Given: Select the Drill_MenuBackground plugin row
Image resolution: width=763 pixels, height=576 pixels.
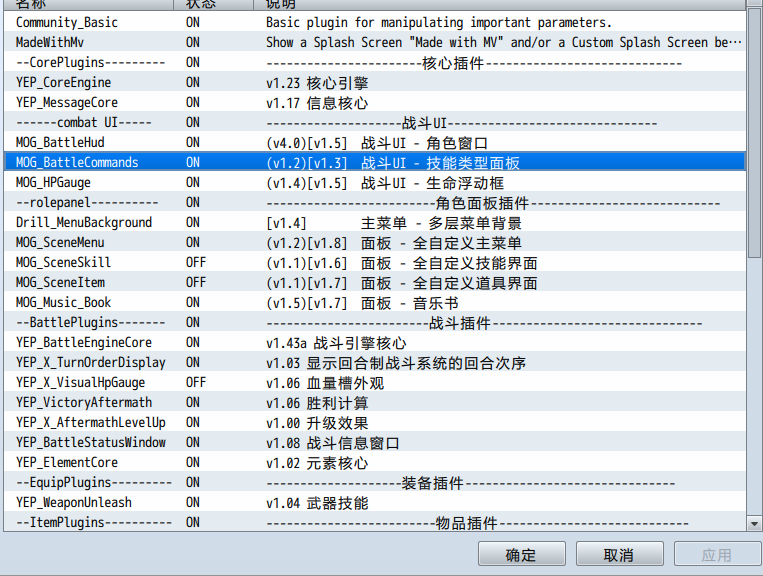Looking at the screenshot, I should pos(375,222).
